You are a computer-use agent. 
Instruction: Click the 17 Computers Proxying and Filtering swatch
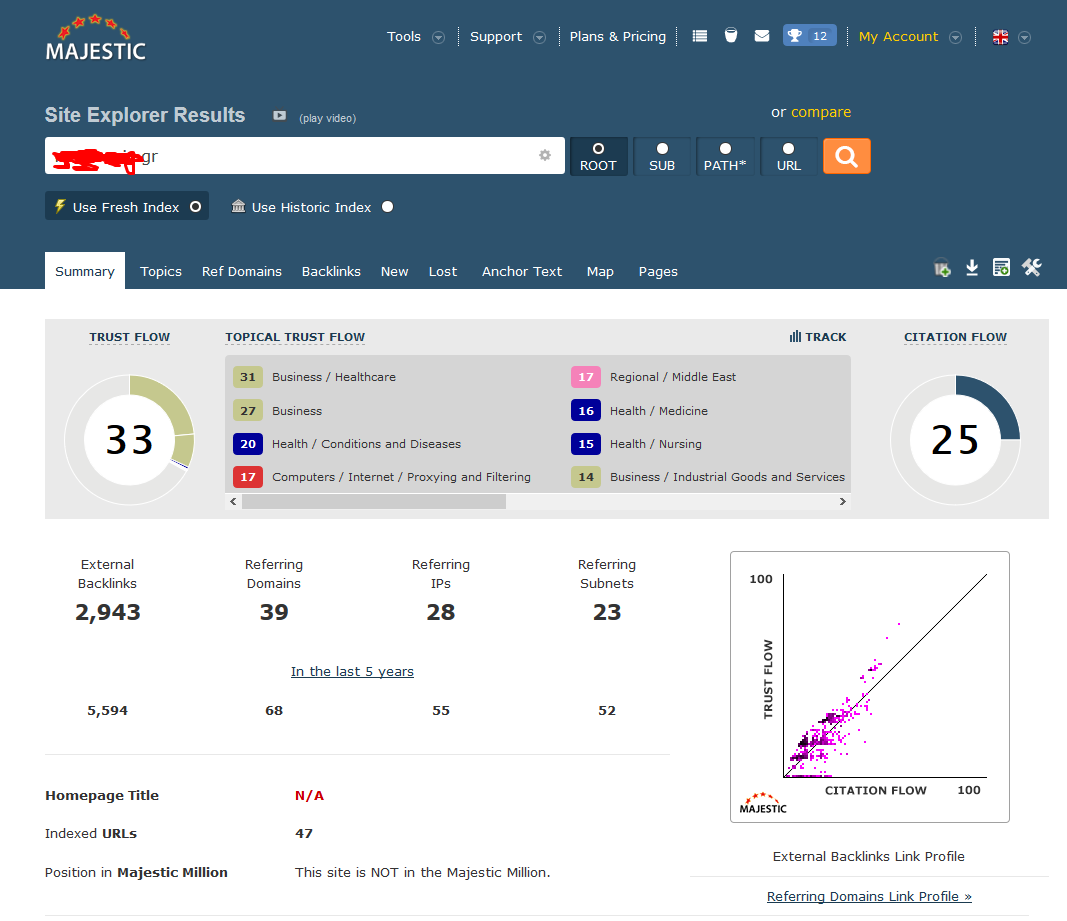coord(248,477)
